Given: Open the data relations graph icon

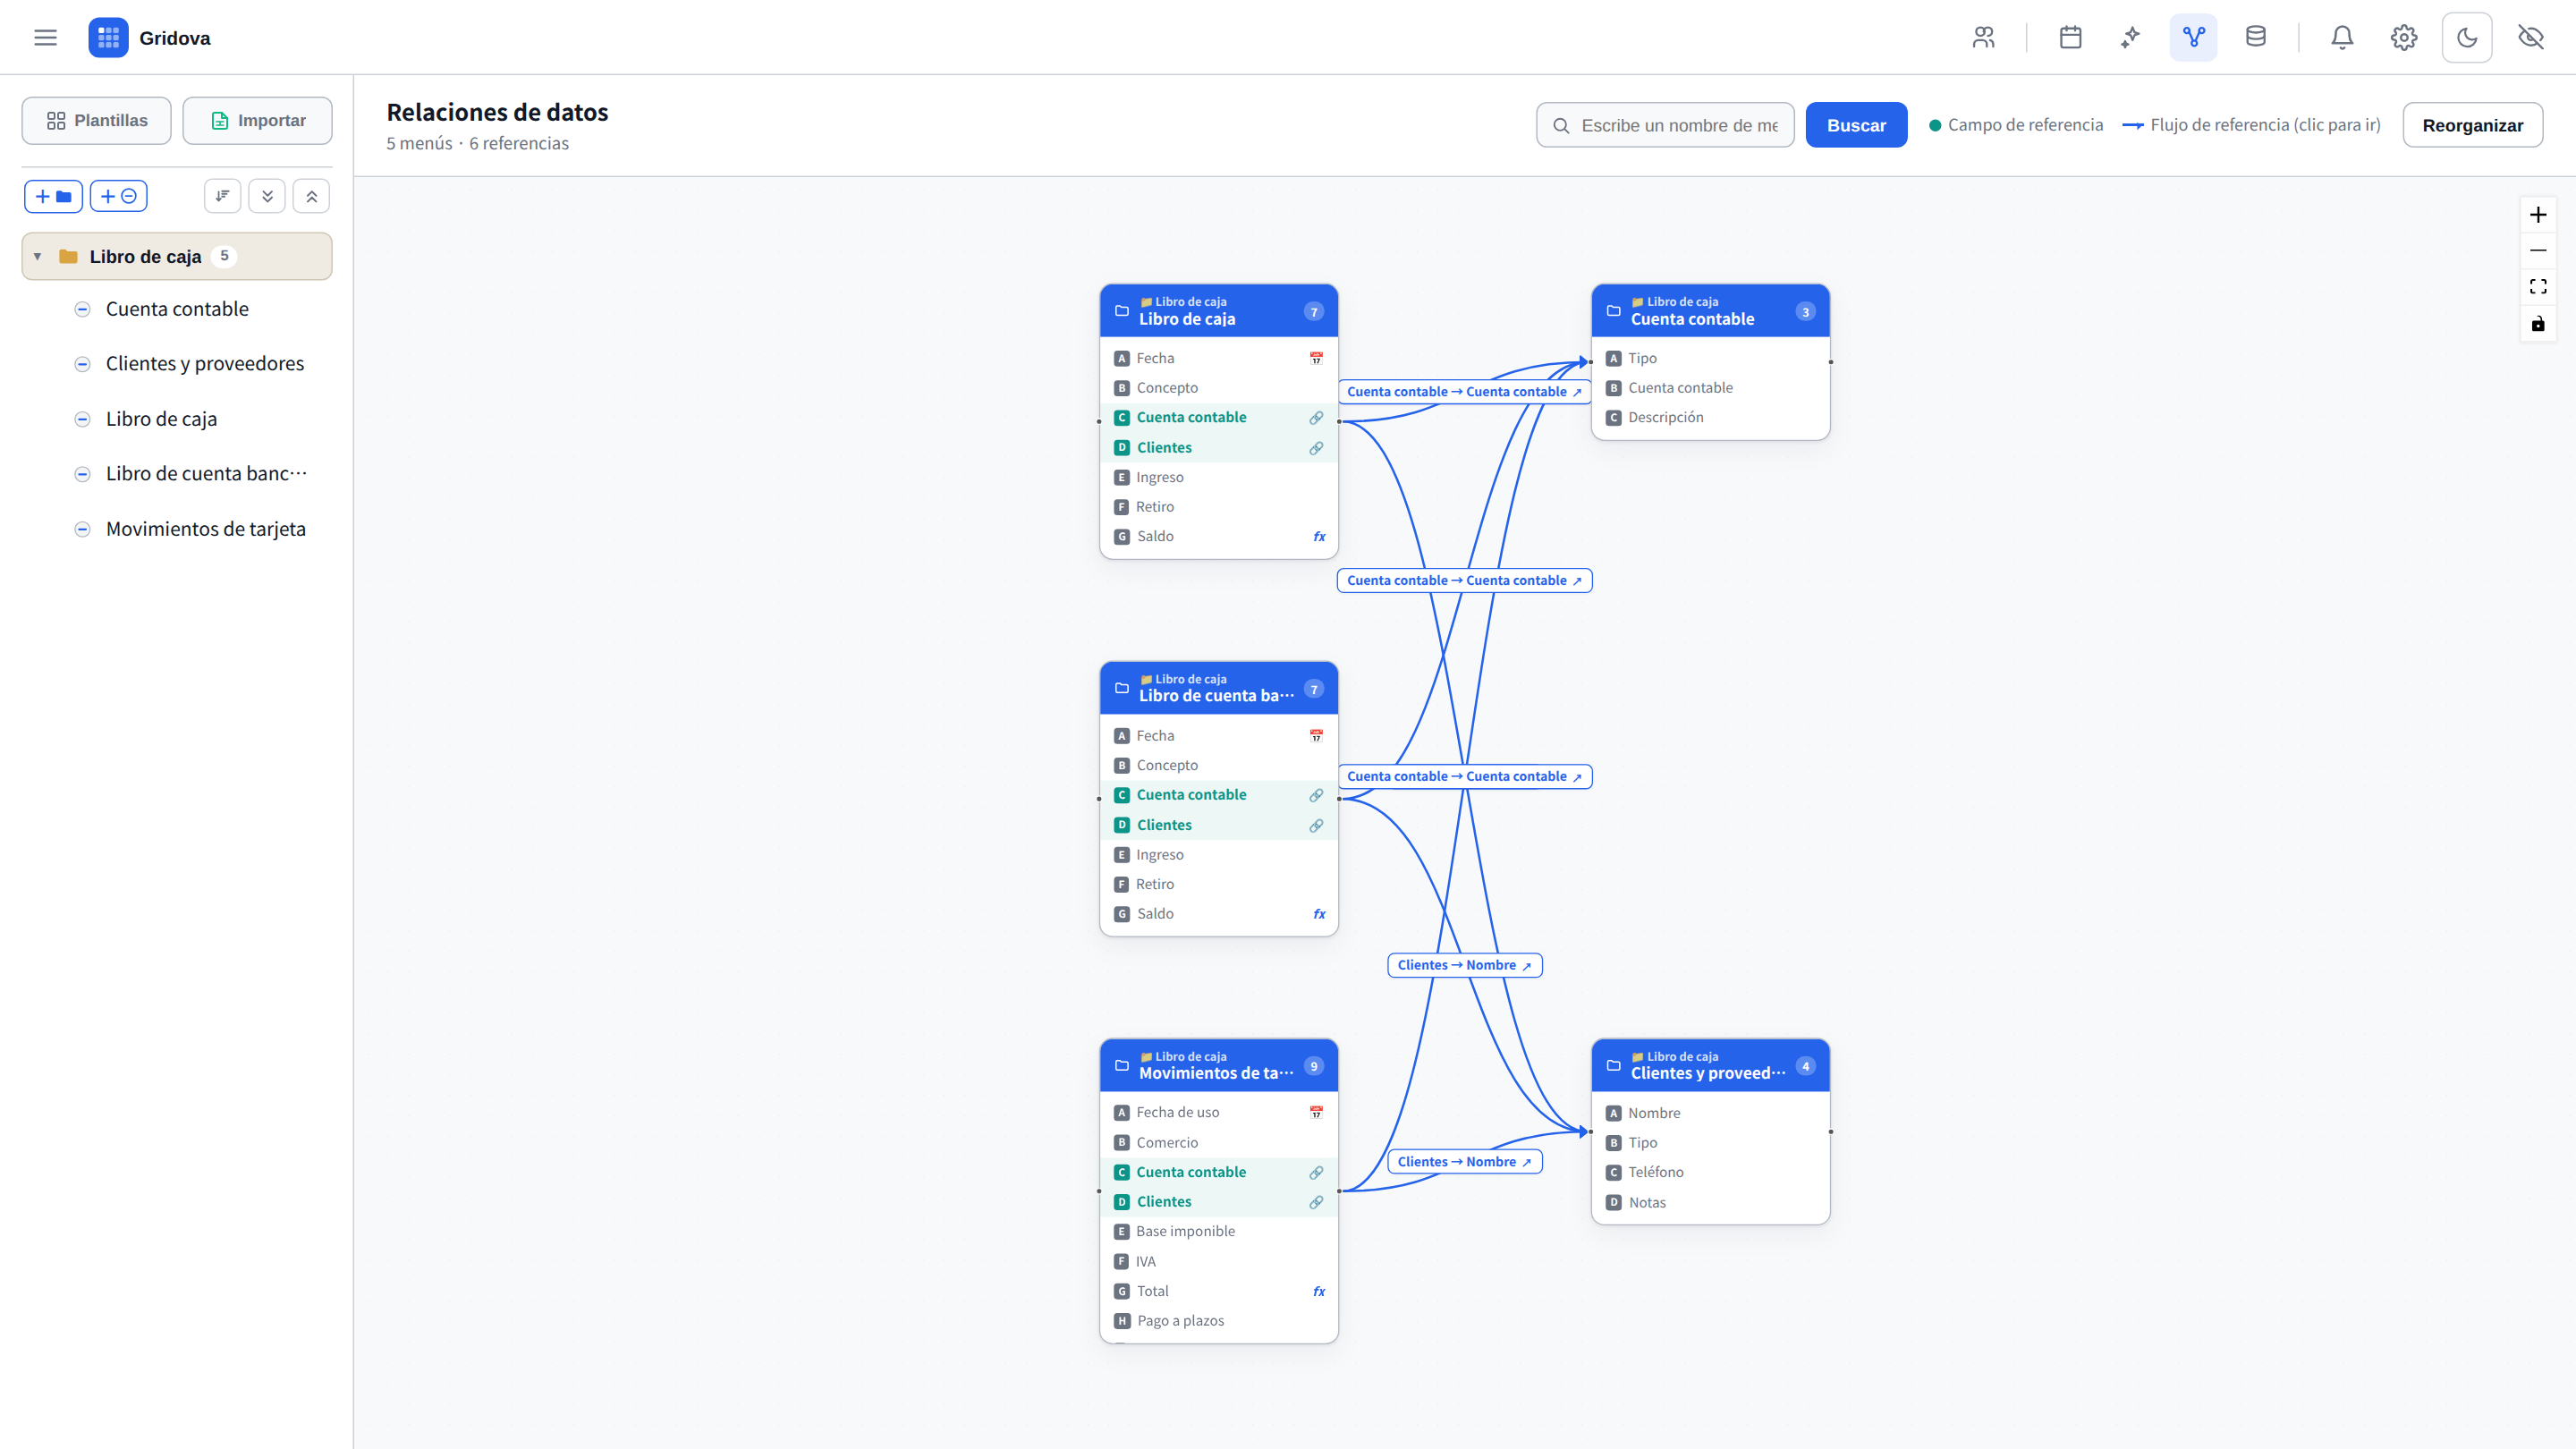Looking at the screenshot, I should 2193,38.
